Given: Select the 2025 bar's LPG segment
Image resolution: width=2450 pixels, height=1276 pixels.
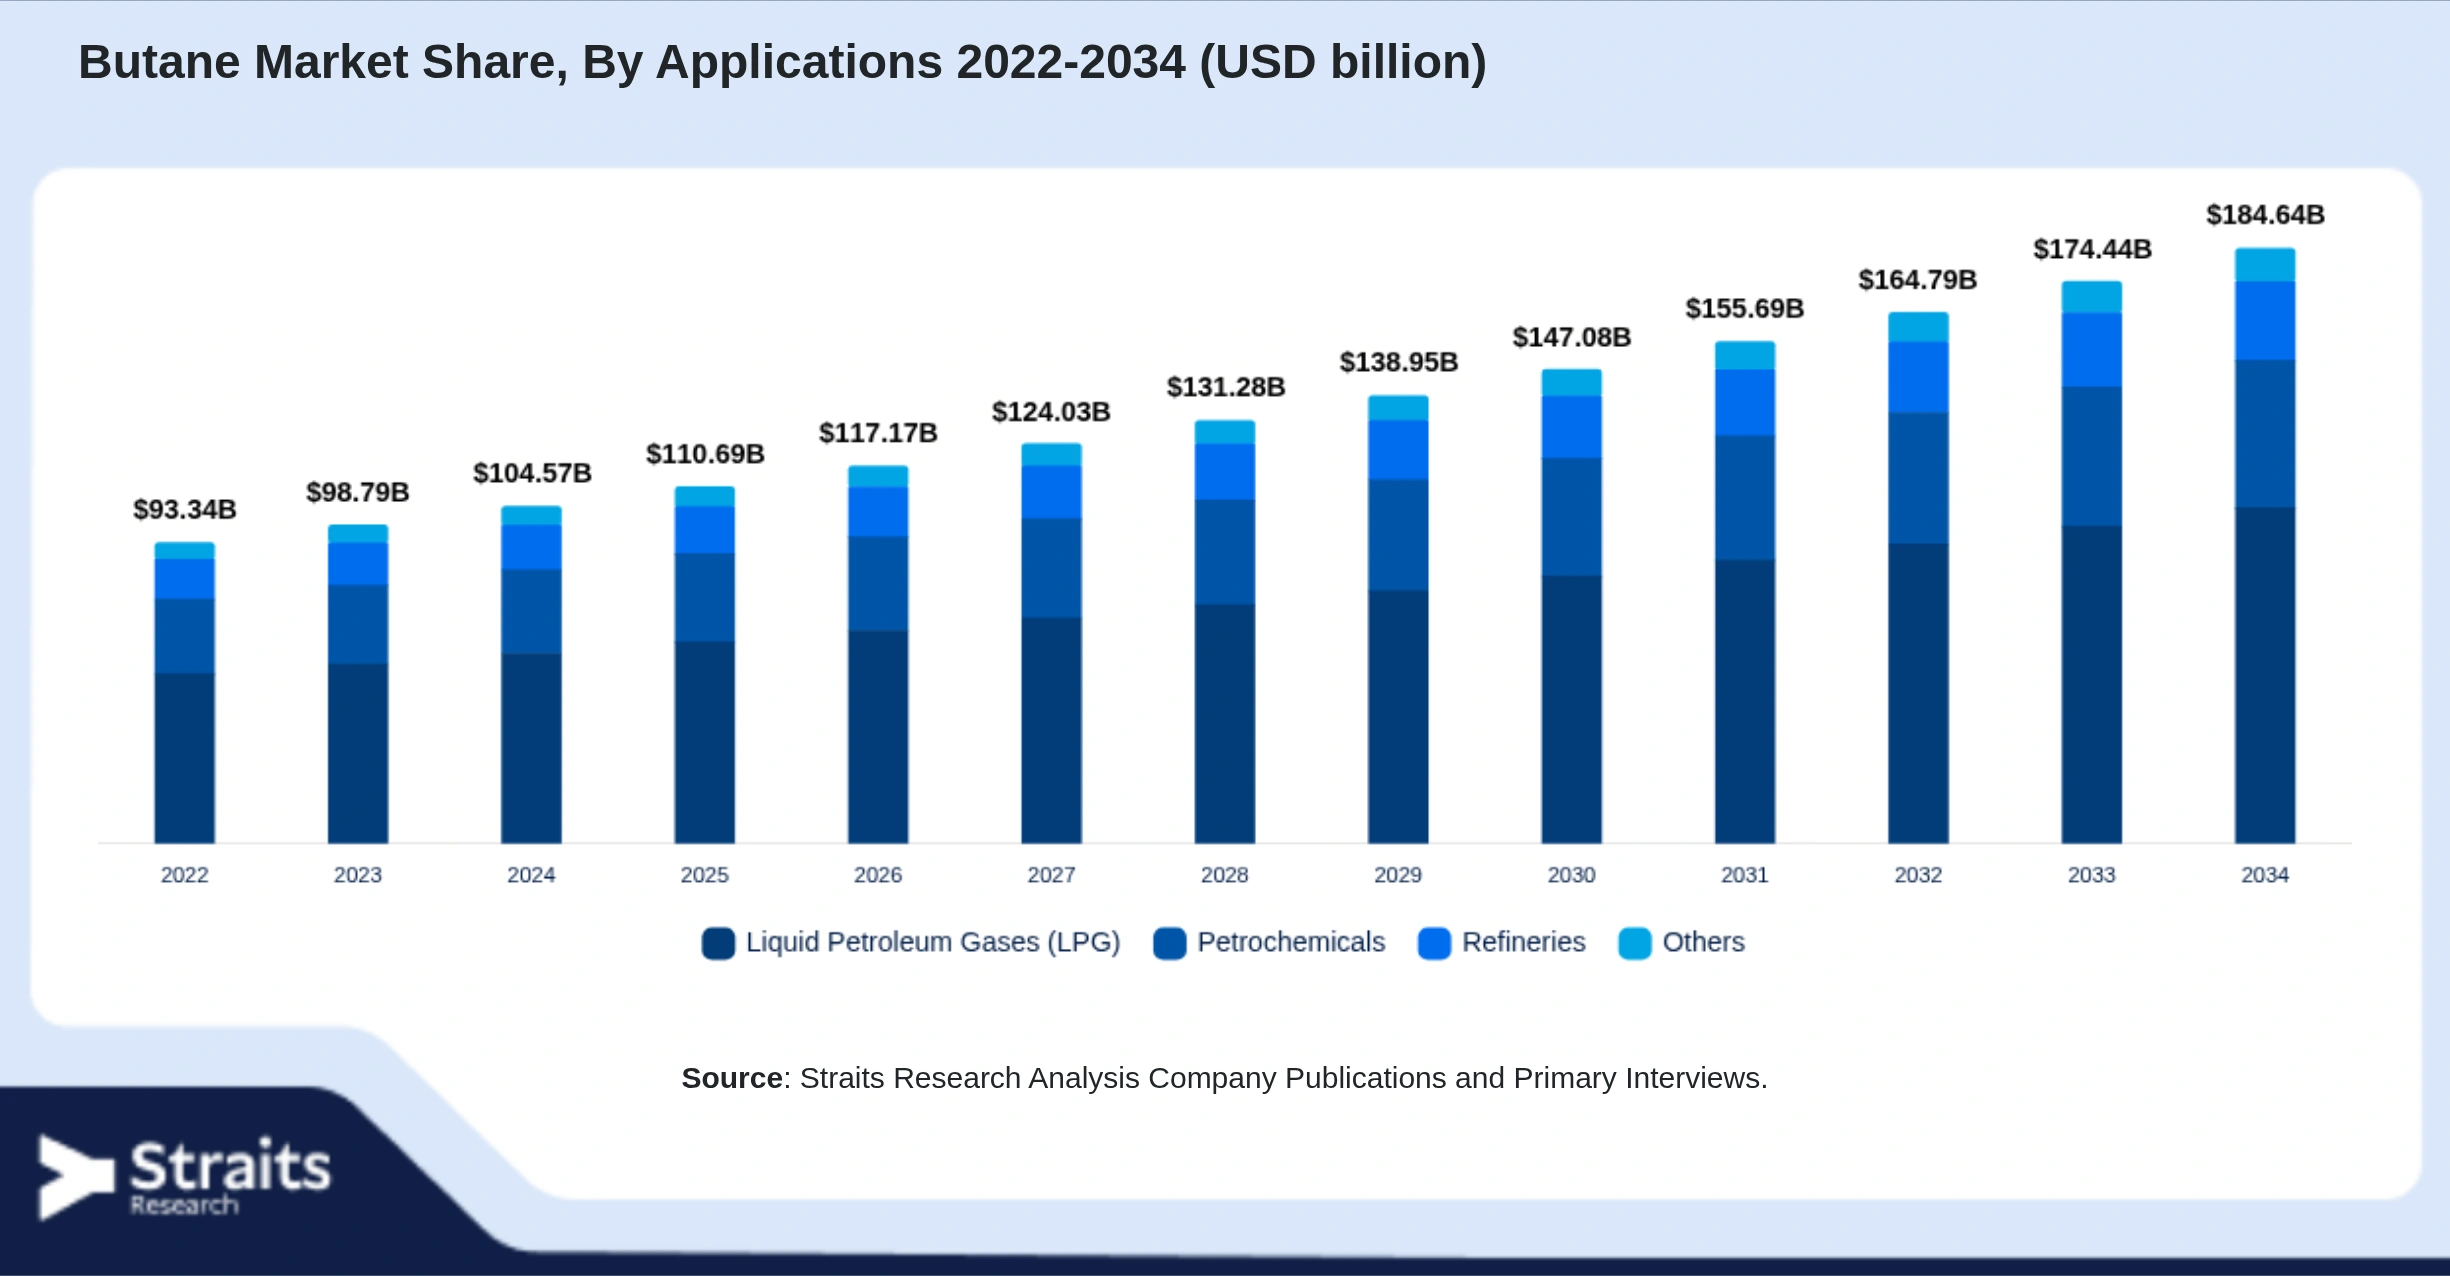Looking at the screenshot, I should tap(704, 742).
